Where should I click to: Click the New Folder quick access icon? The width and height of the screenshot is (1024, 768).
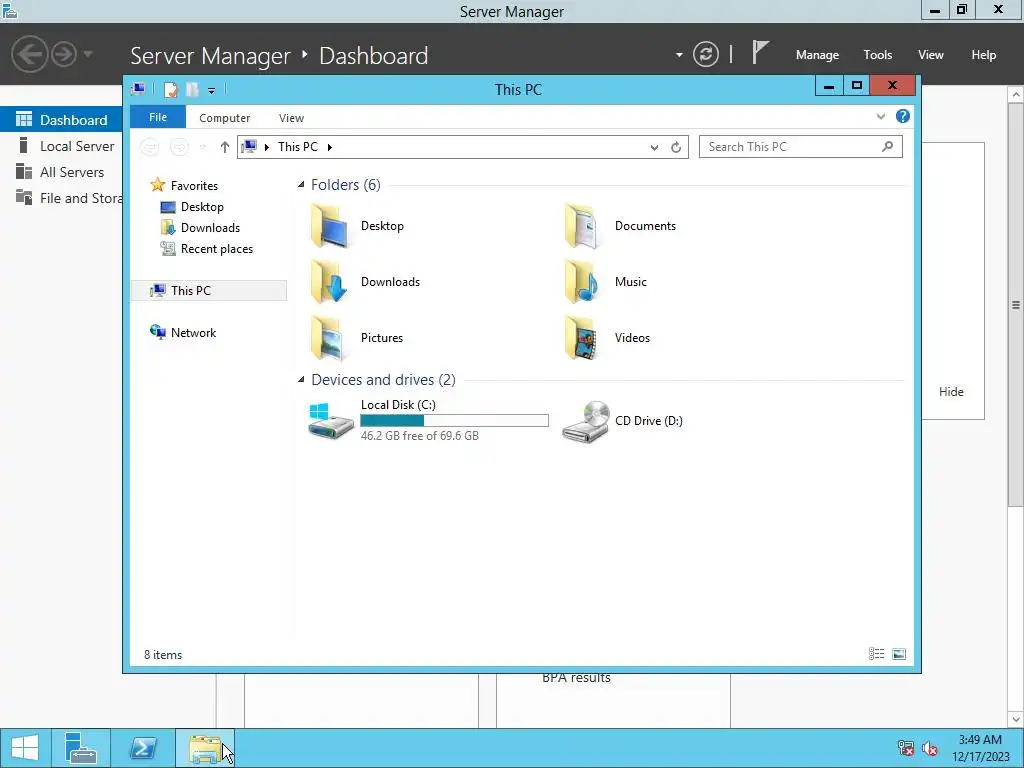pos(193,90)
